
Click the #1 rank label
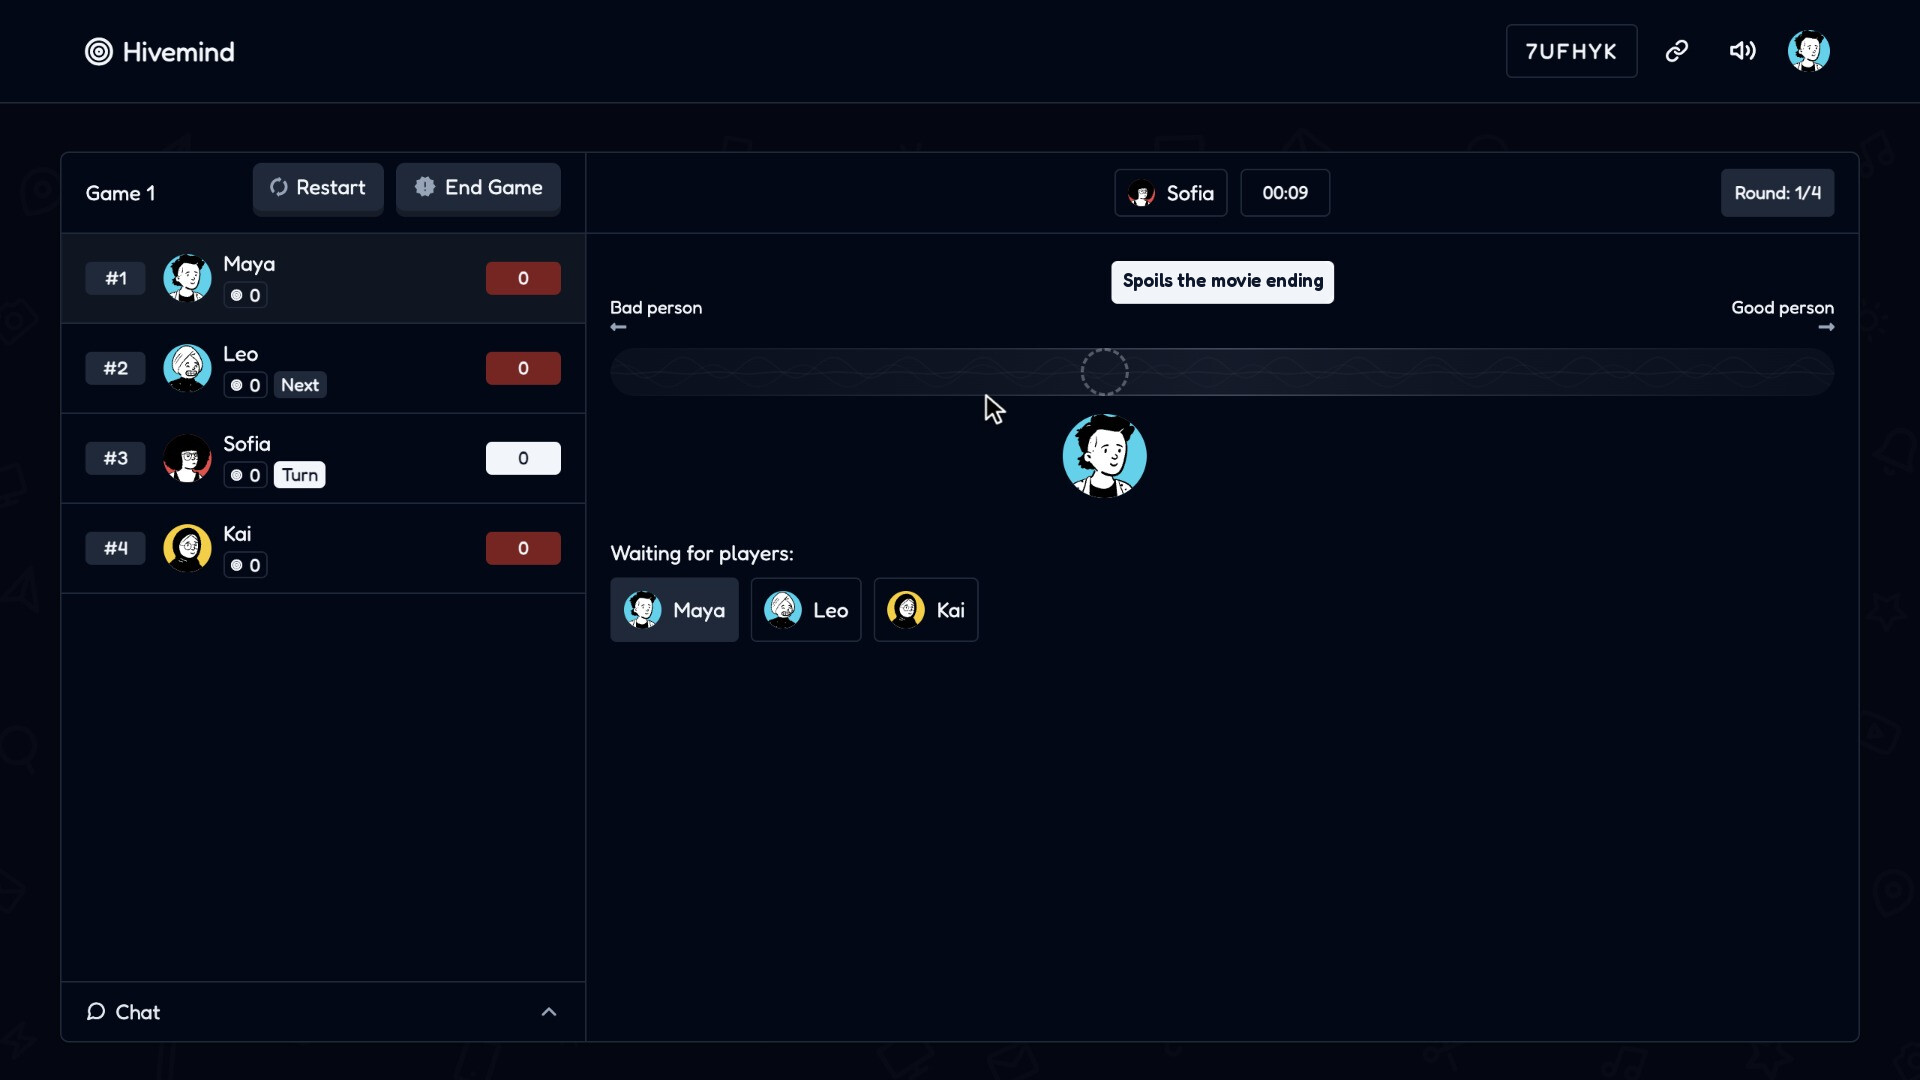(116, 278)
